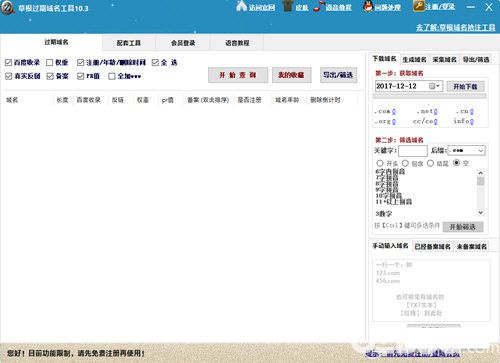Select the 包含 radio button
500x363 pixels.
(405, 163)
